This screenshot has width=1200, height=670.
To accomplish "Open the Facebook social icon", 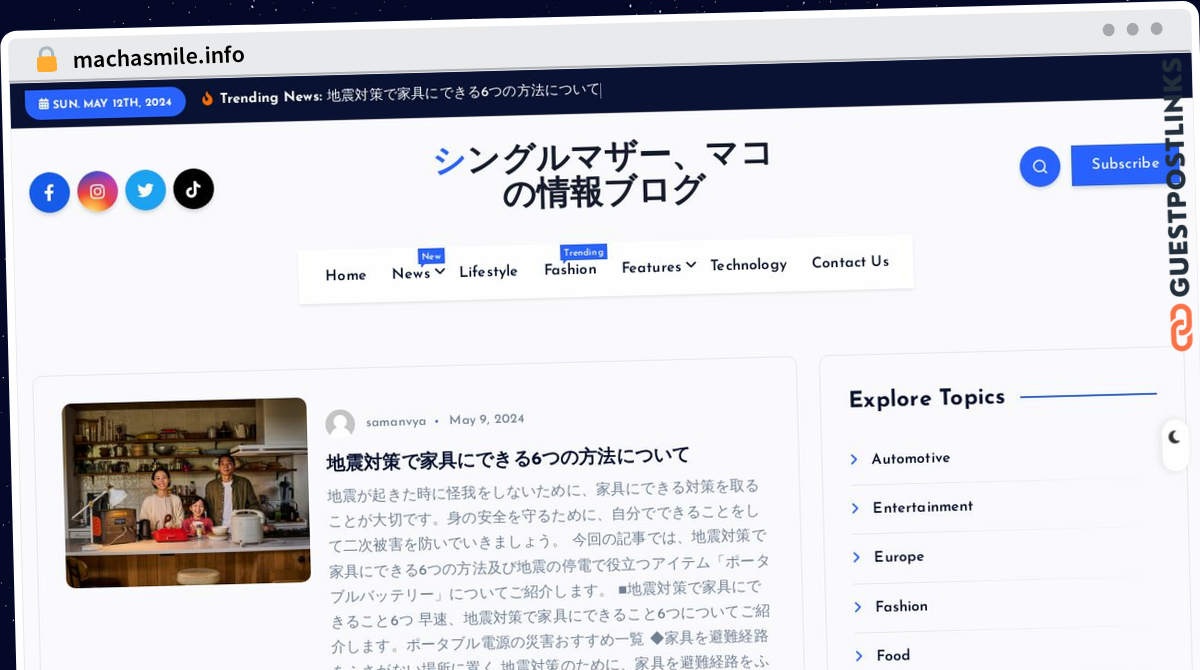I will (49, 193).
